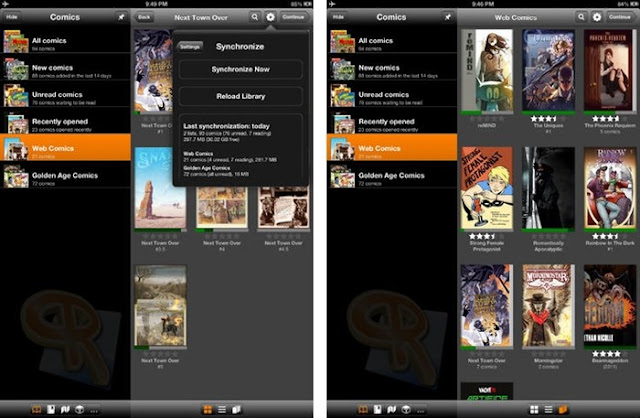Tap Continue in the Next Town Over header
The width and height of the screenshot is (640, 418).
click(293, 17)
